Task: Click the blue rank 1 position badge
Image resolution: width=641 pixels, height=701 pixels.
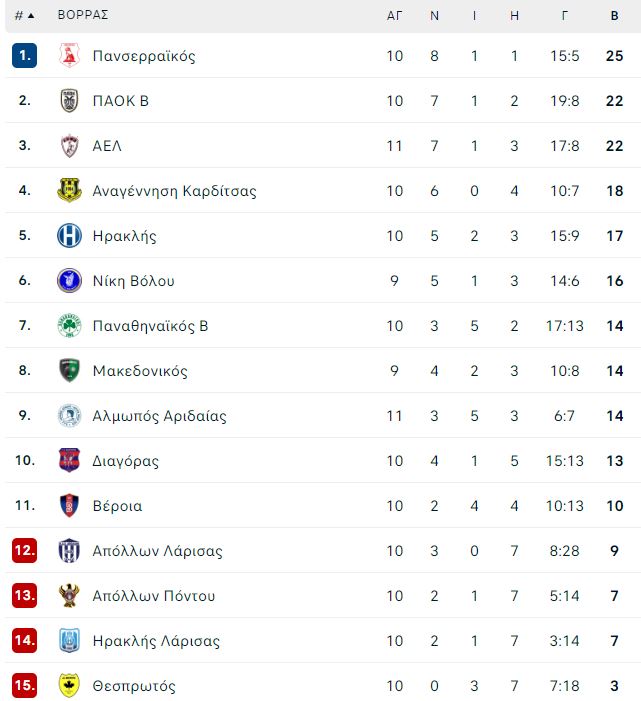Action: pos(25,55)
